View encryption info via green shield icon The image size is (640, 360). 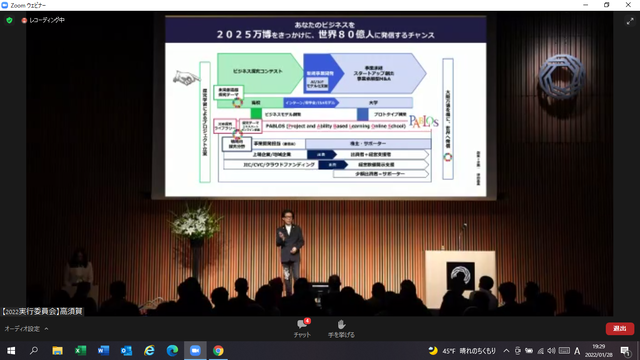9,20
